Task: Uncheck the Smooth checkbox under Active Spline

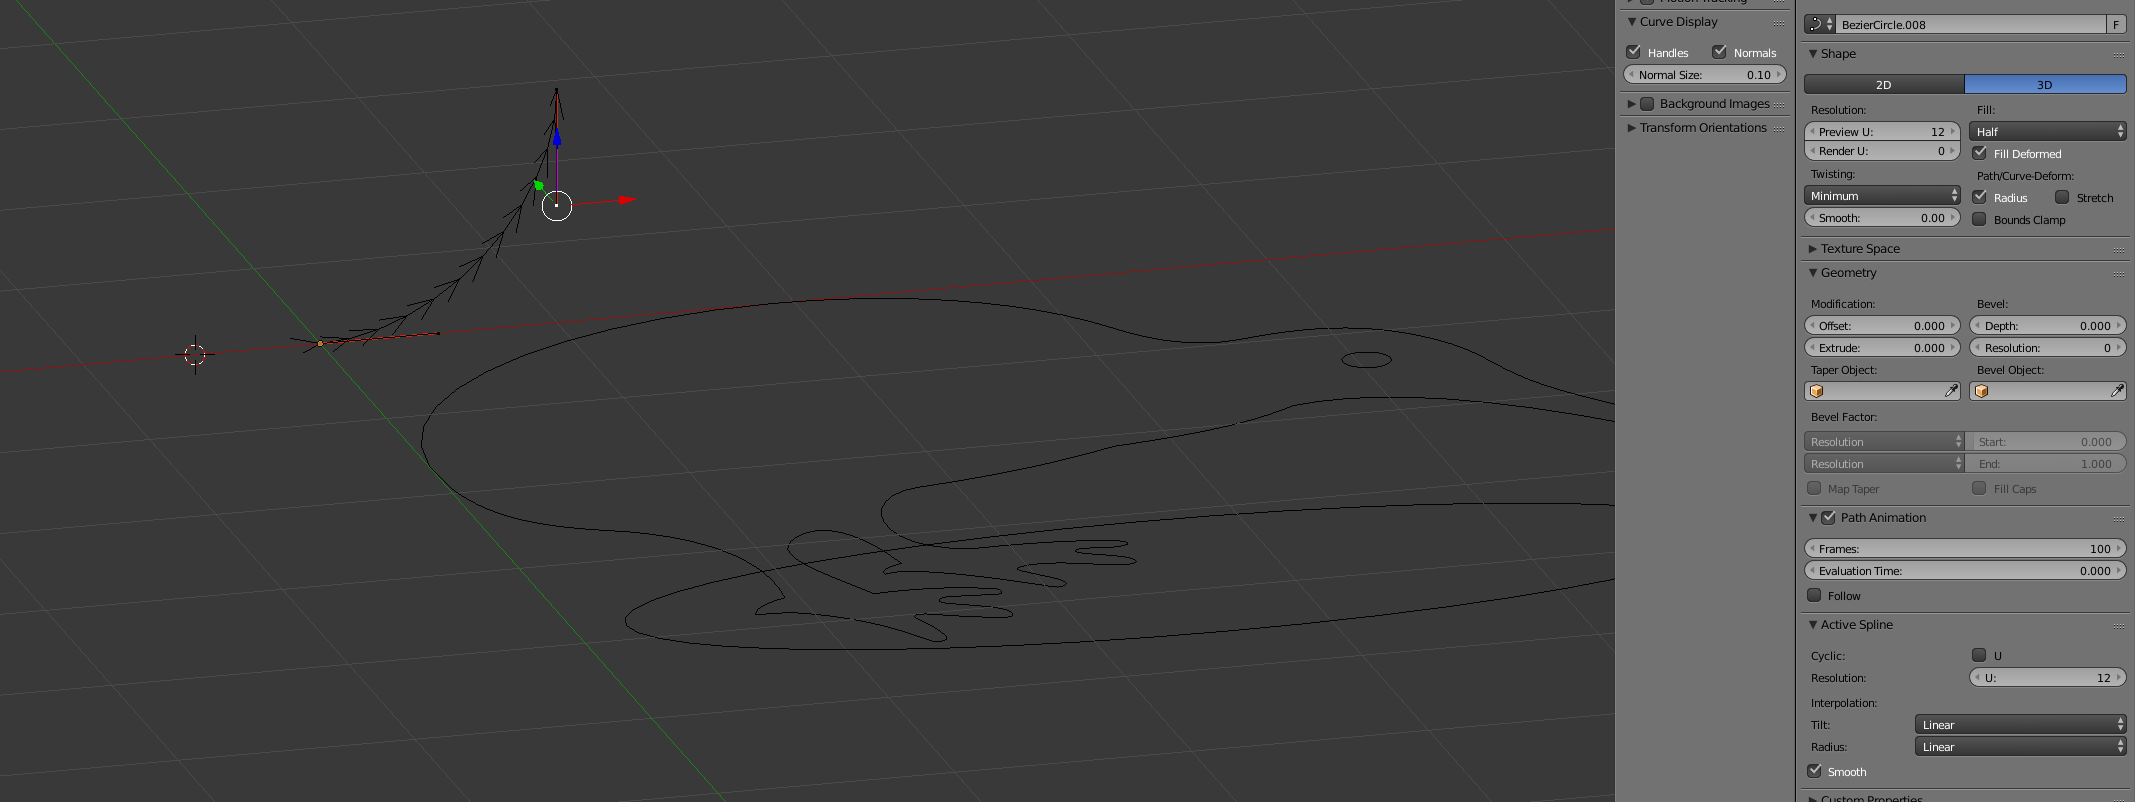Action: pos(1814,771)
